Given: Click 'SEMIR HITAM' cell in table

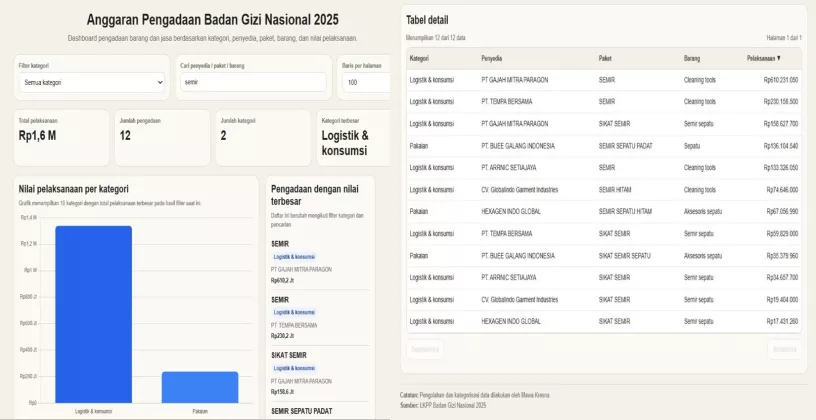Looking at the screenshot, I should (615, 190).
